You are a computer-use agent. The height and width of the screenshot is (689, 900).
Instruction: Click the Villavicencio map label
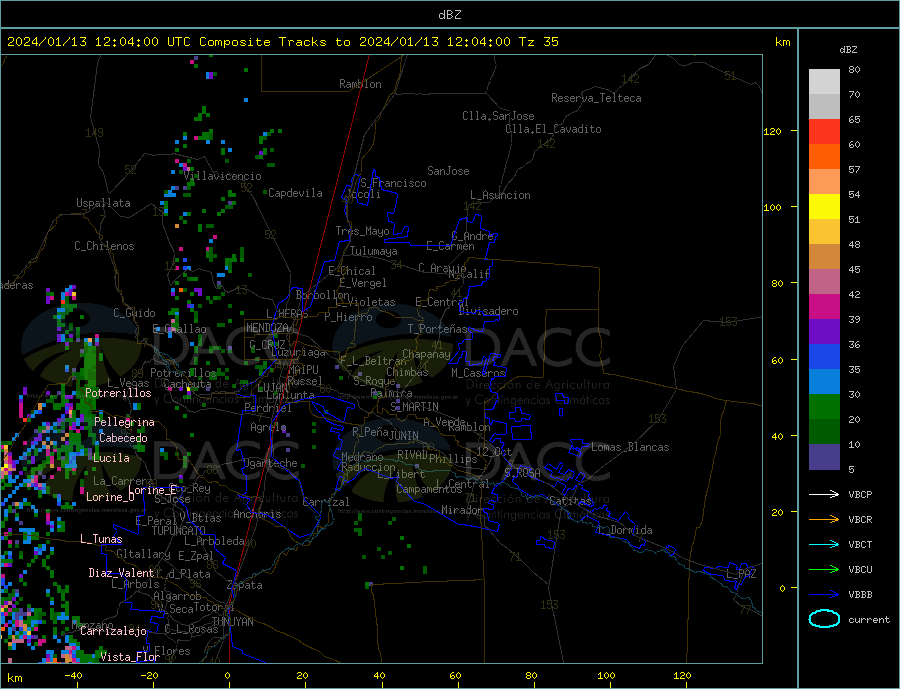tap(223, 176)
